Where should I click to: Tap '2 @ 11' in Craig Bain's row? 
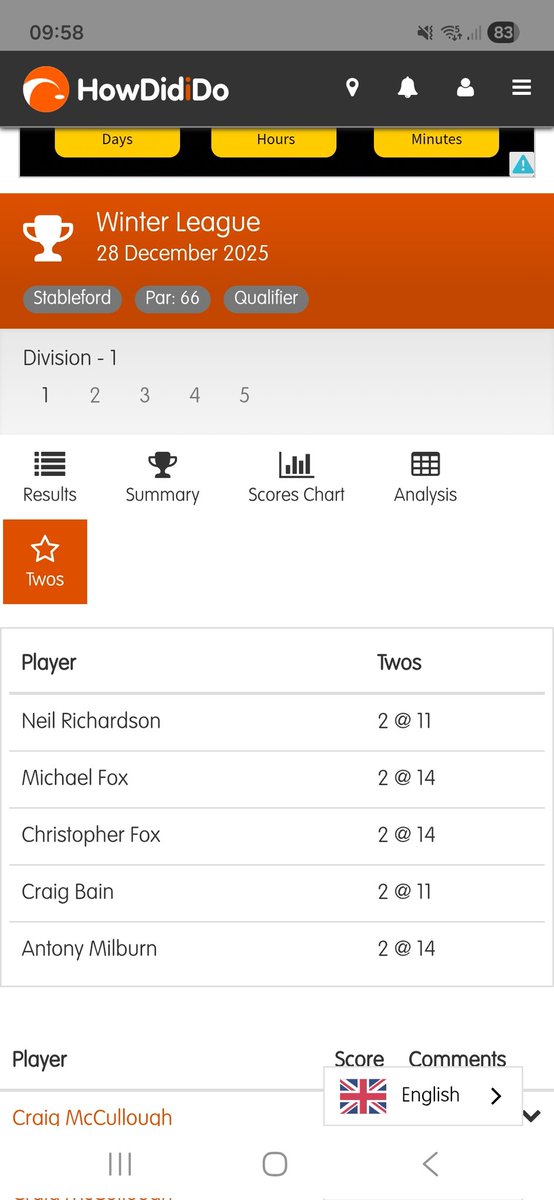pyautogui.click(x=404, y=892)
